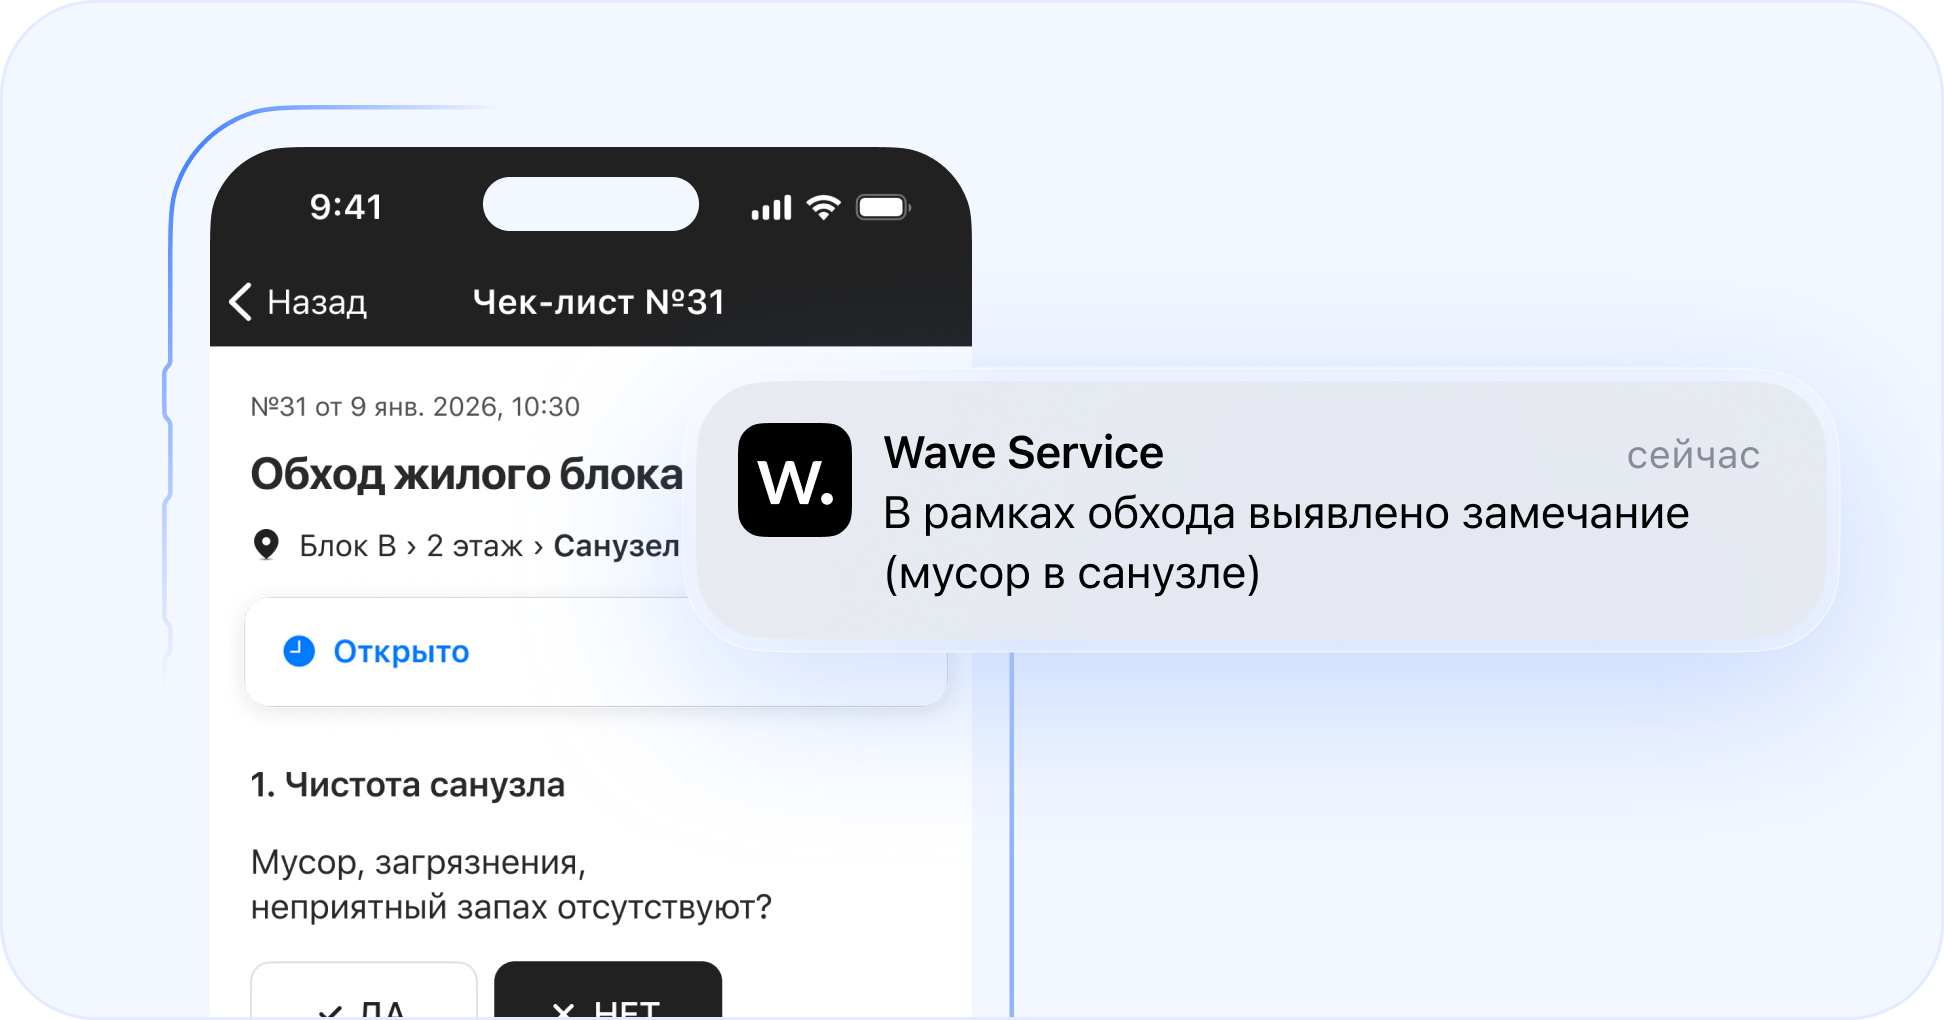The height and width of the screenshot is (1020, 1944).
Task: Tap the back chevron arrow icon
Action: pos(240,301)
